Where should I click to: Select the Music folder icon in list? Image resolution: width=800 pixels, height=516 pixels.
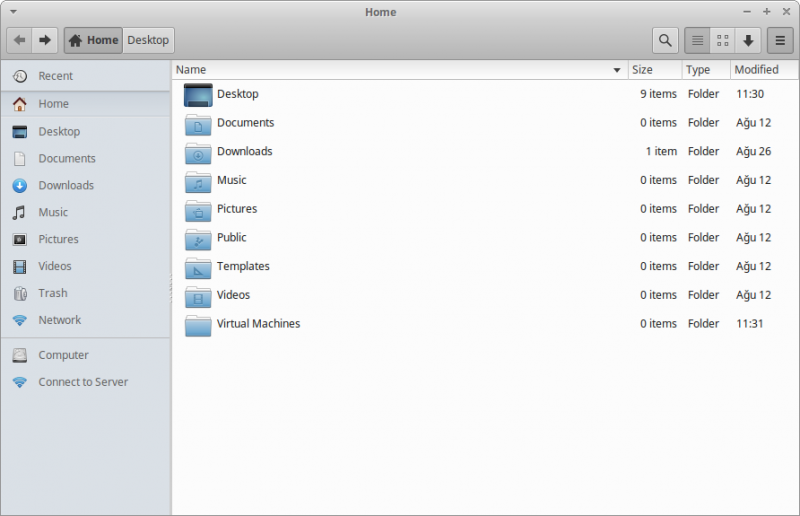(198, 181)
